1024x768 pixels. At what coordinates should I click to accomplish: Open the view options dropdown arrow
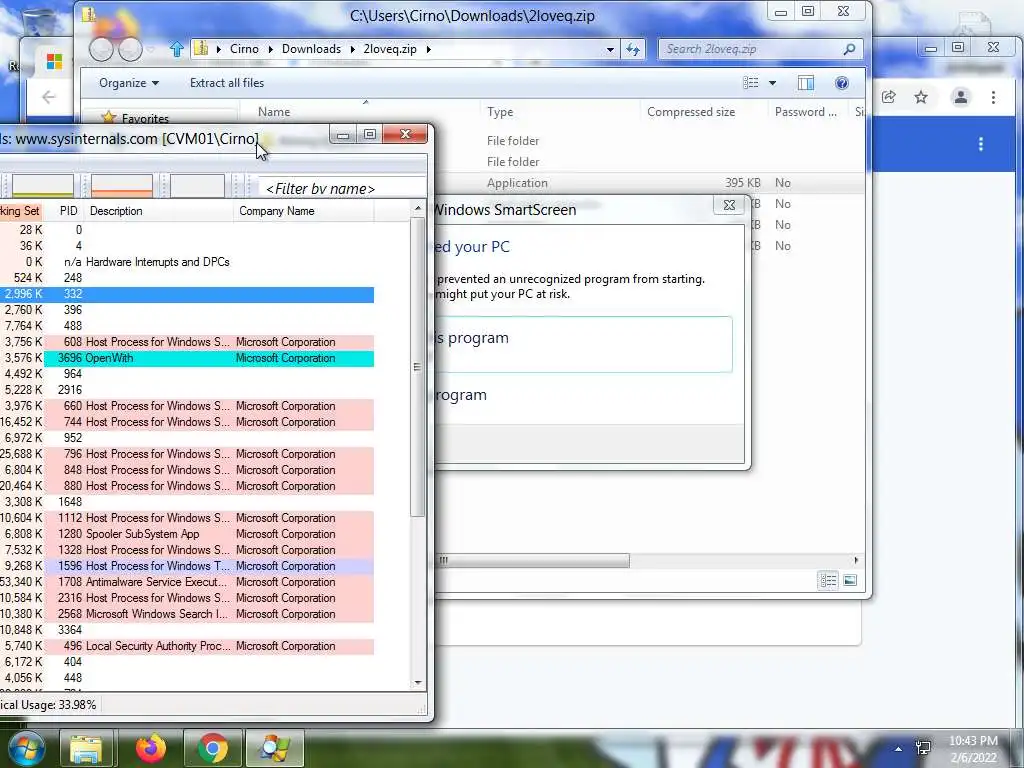773,83
